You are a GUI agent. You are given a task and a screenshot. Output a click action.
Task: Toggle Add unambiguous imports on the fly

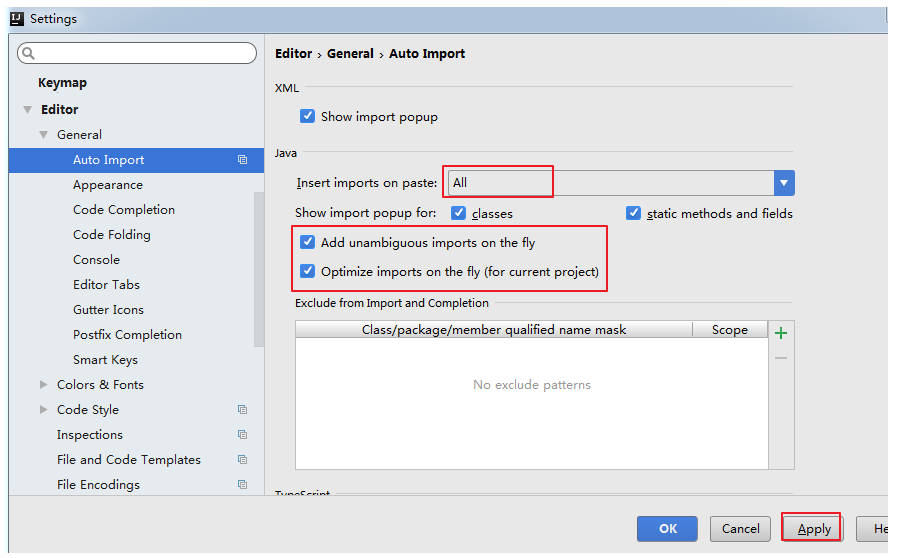click(x=307, y=242)
